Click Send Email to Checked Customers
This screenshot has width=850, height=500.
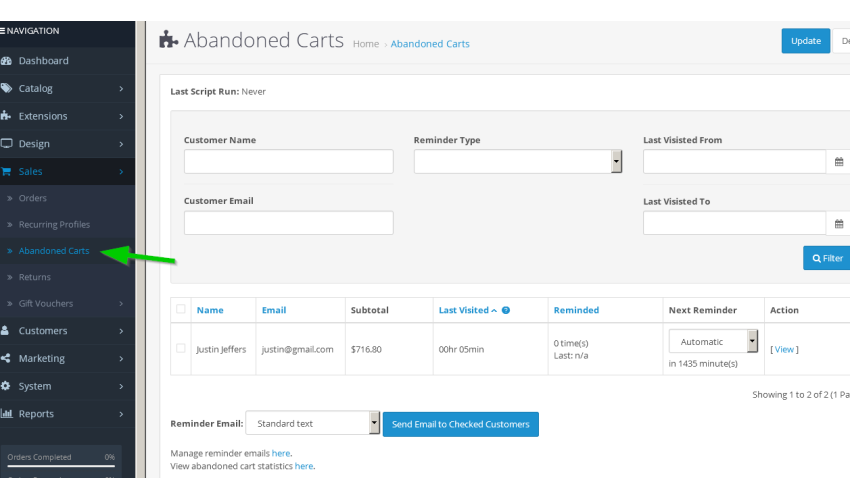(461, 424)
